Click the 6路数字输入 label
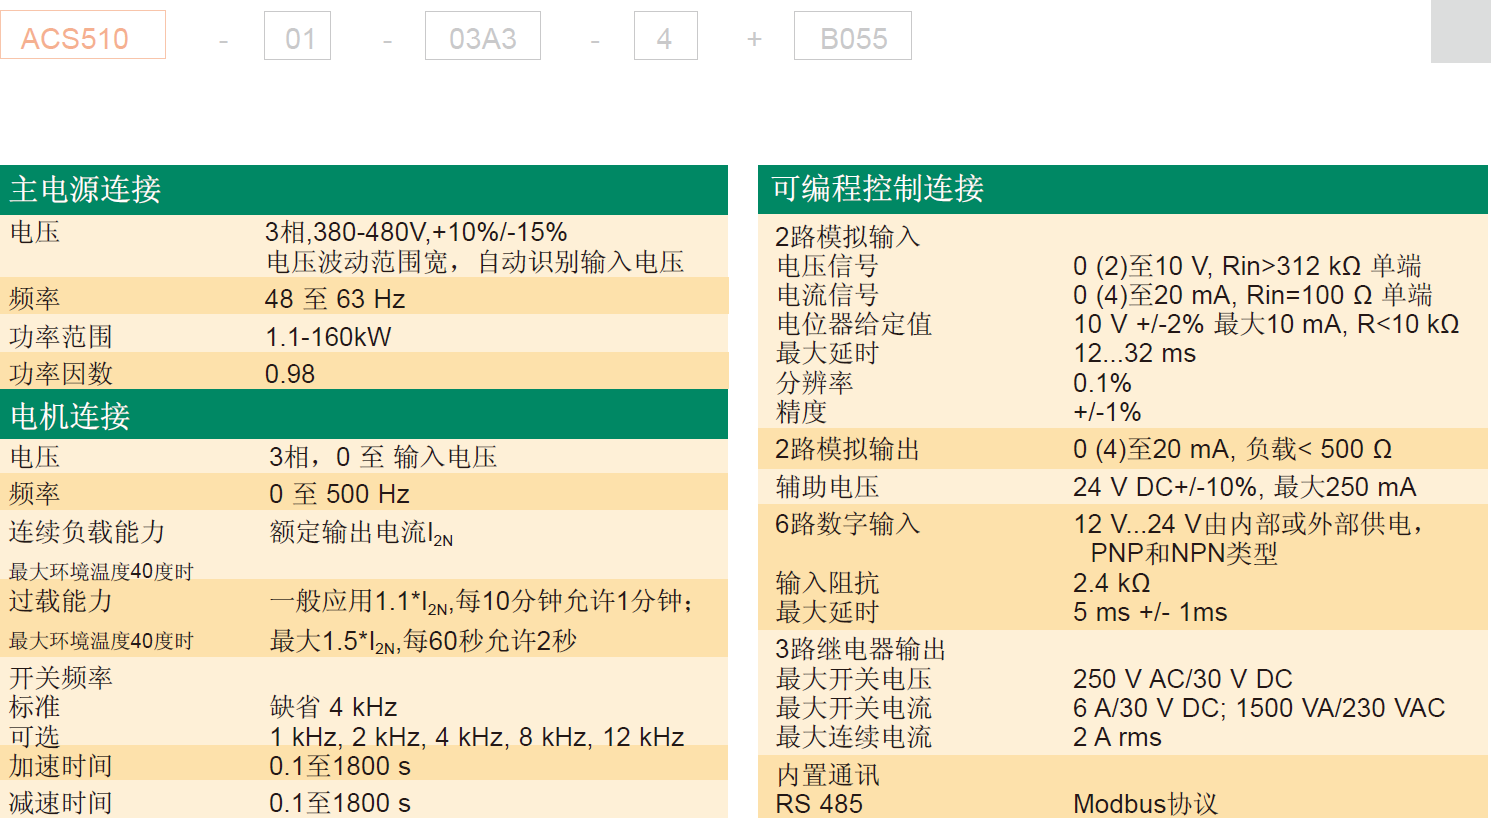This screenshot has width=1491, height=818. click(x=848, y=524)
